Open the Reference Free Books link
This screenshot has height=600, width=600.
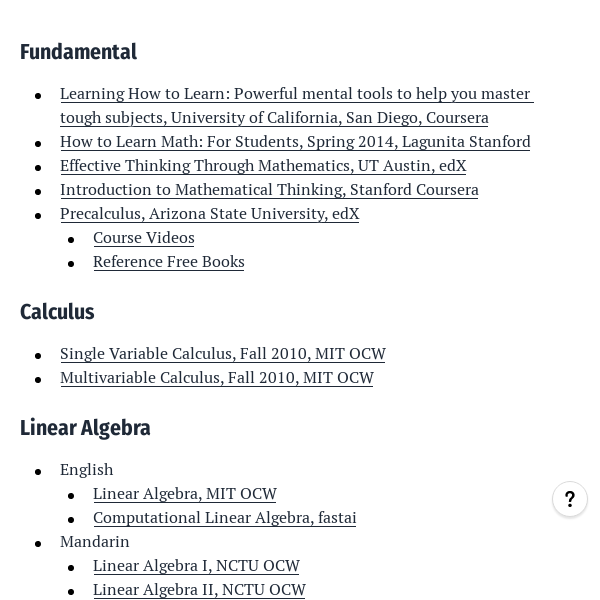[169, 262]
